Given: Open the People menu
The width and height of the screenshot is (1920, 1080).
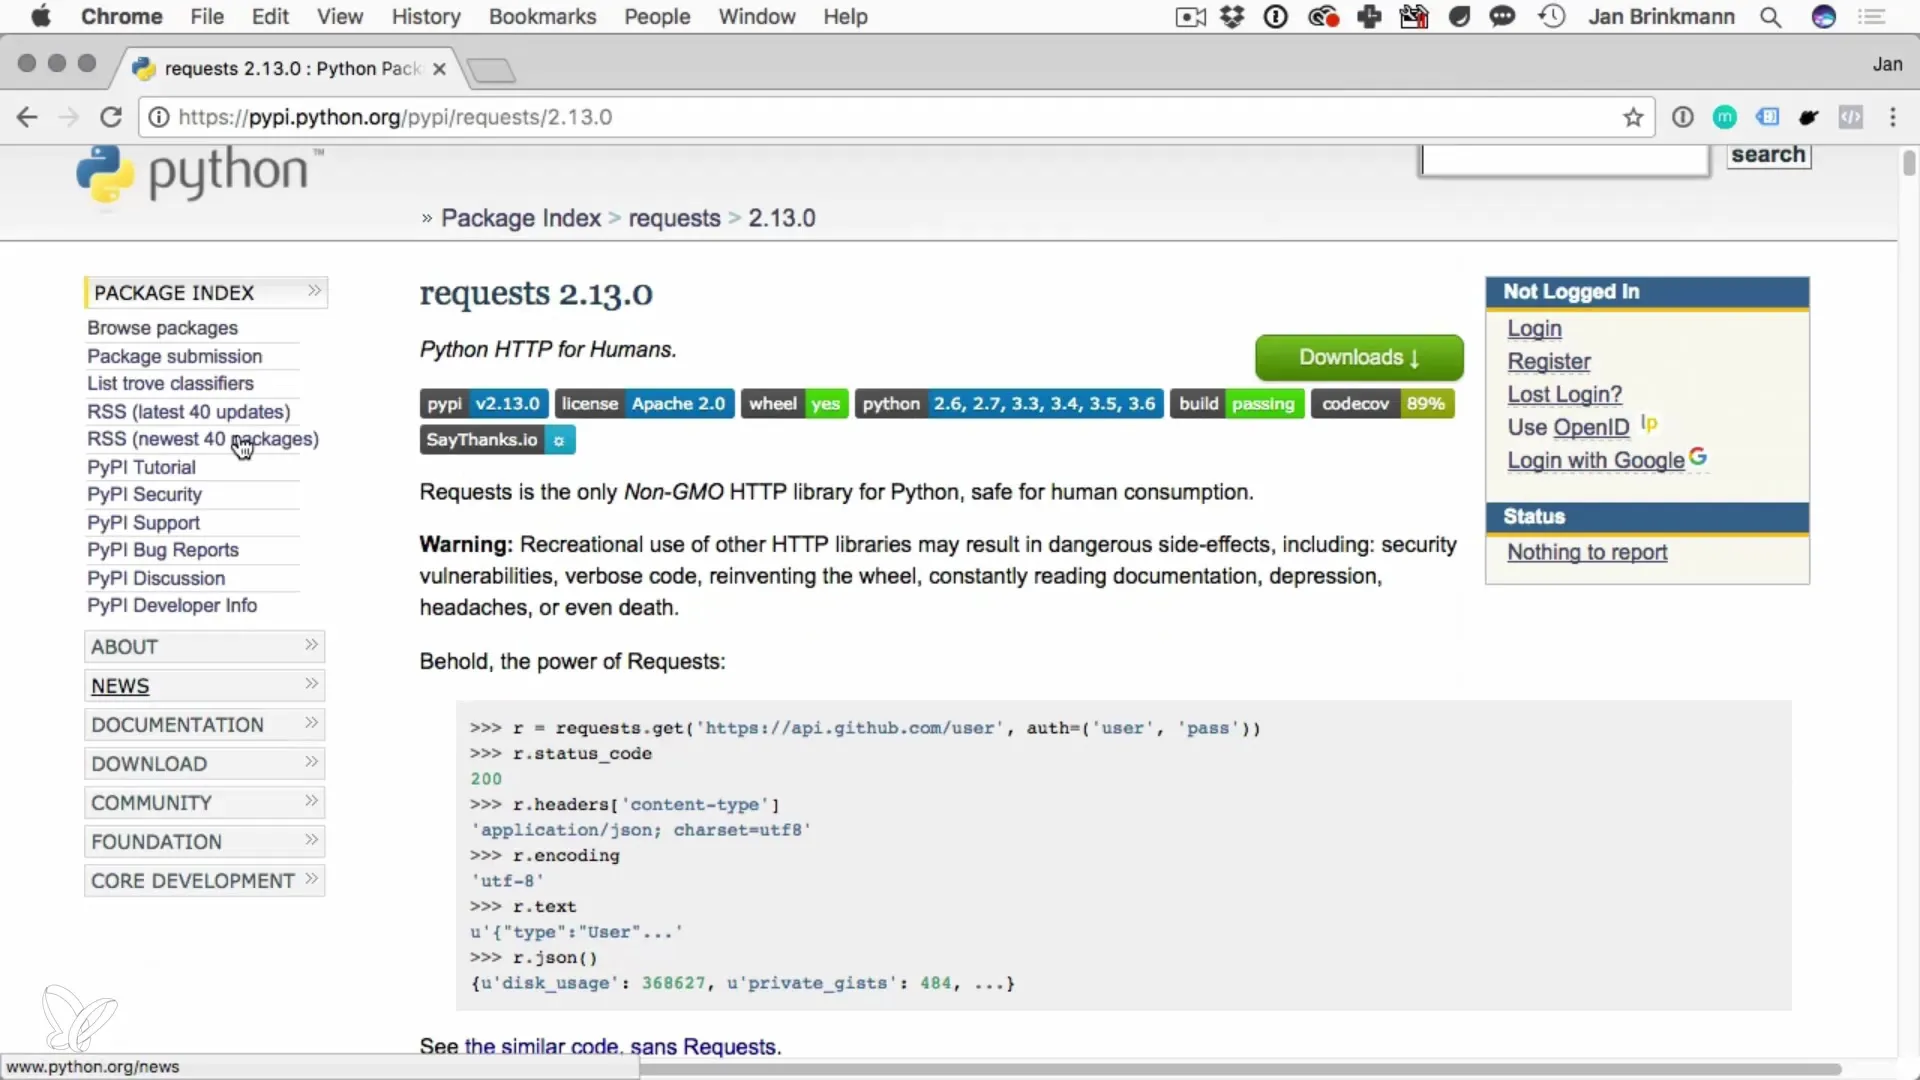Looking at the screenshot, I should [657, 16].
